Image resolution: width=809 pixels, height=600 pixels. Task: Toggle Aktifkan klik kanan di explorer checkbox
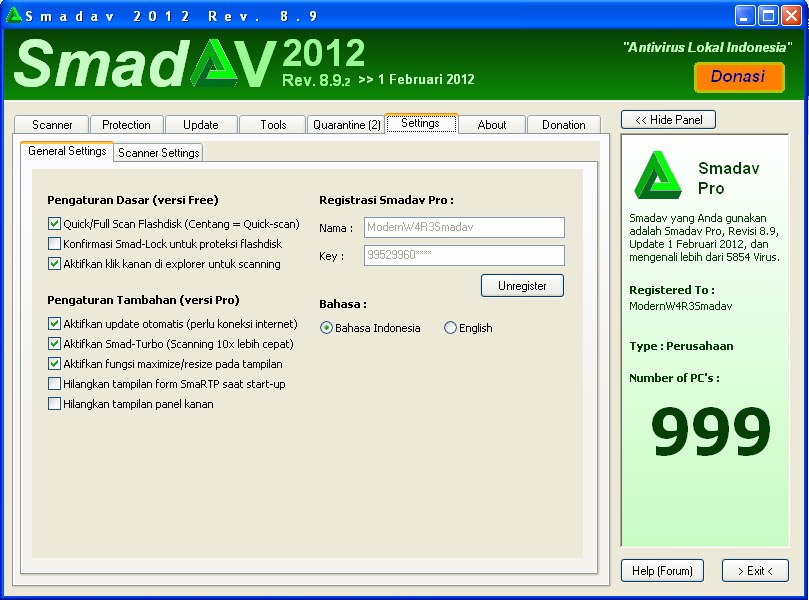click(54, 264)
